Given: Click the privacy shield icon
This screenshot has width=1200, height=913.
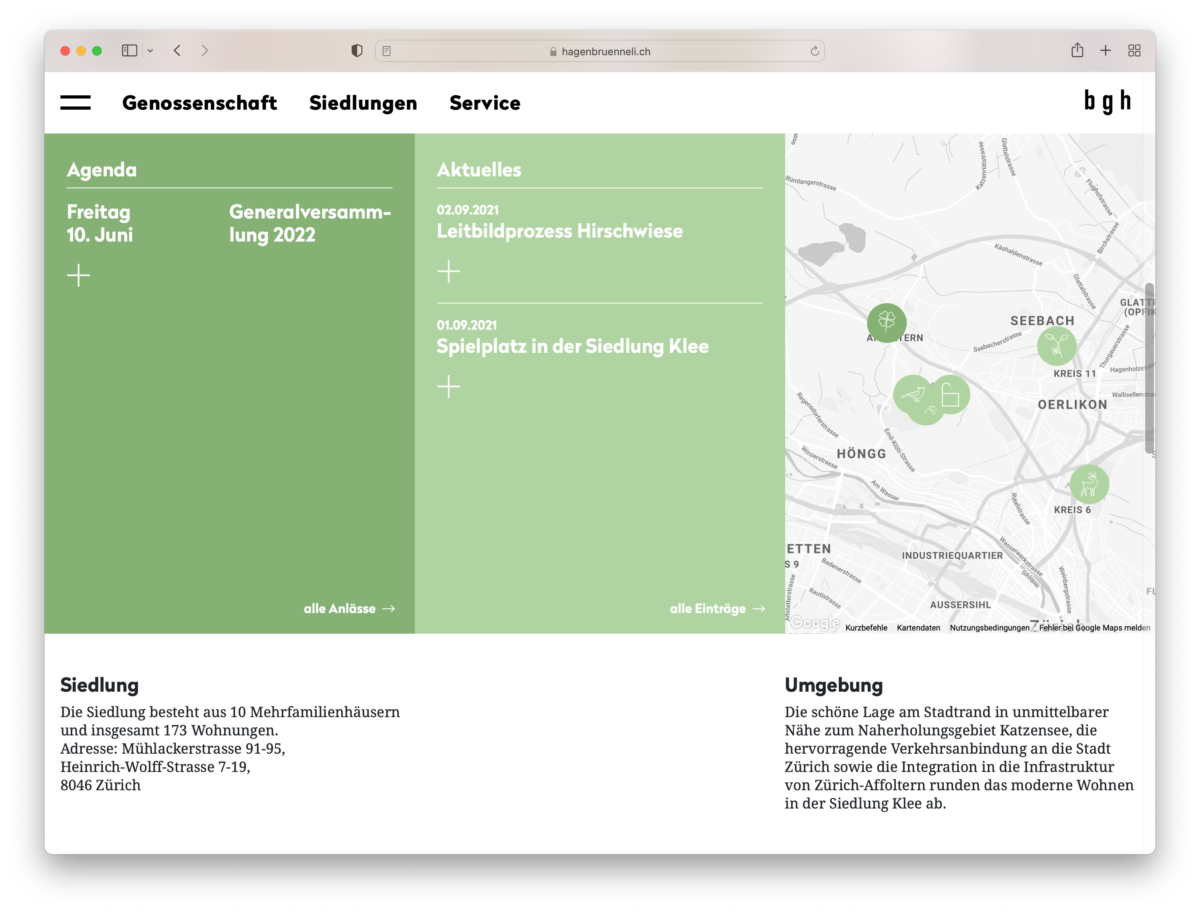Looking at the screenshot, I should (357, 50).
